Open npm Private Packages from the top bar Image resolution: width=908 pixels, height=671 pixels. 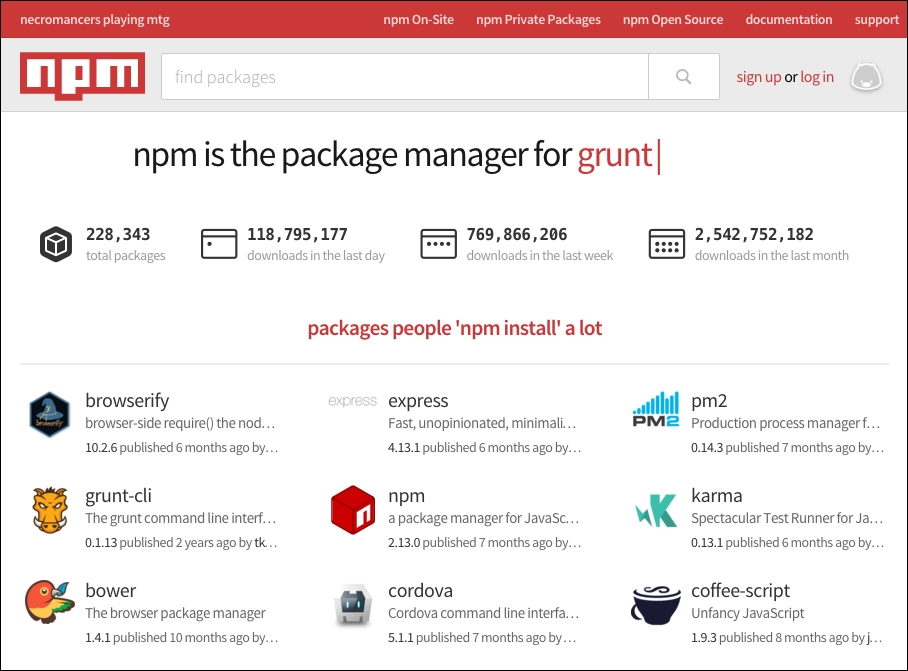(x=538, y=19)
